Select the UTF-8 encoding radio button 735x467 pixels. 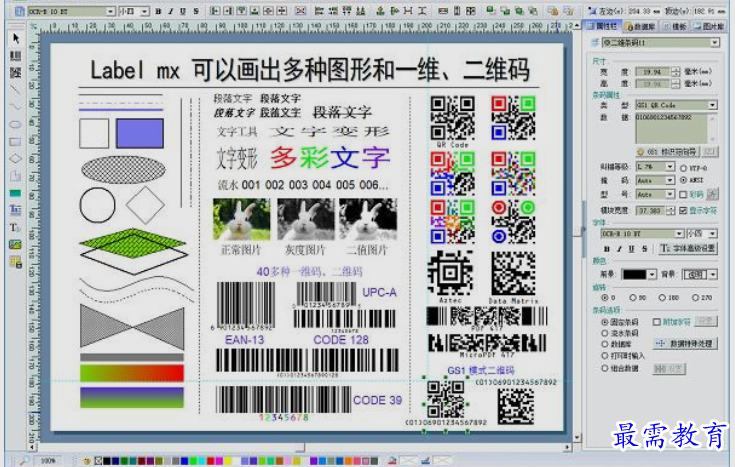[x=683, y=167]
